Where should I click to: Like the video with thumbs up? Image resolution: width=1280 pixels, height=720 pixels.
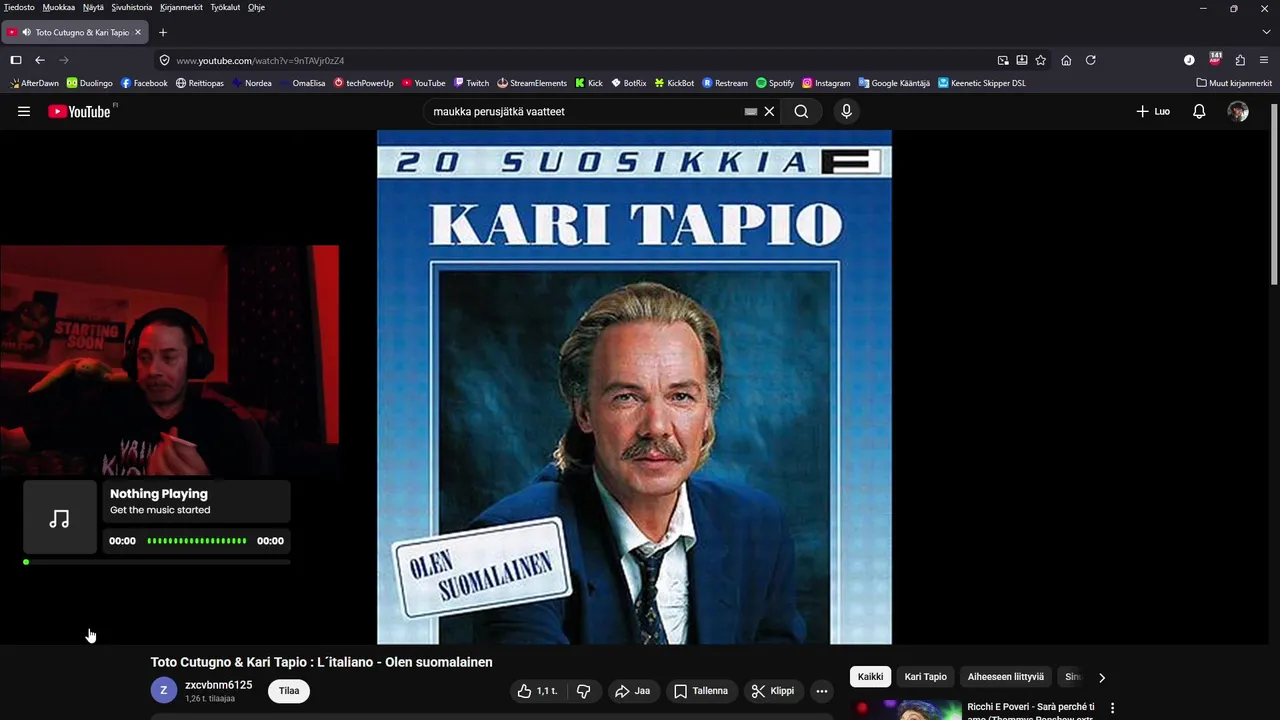[537, 691]
